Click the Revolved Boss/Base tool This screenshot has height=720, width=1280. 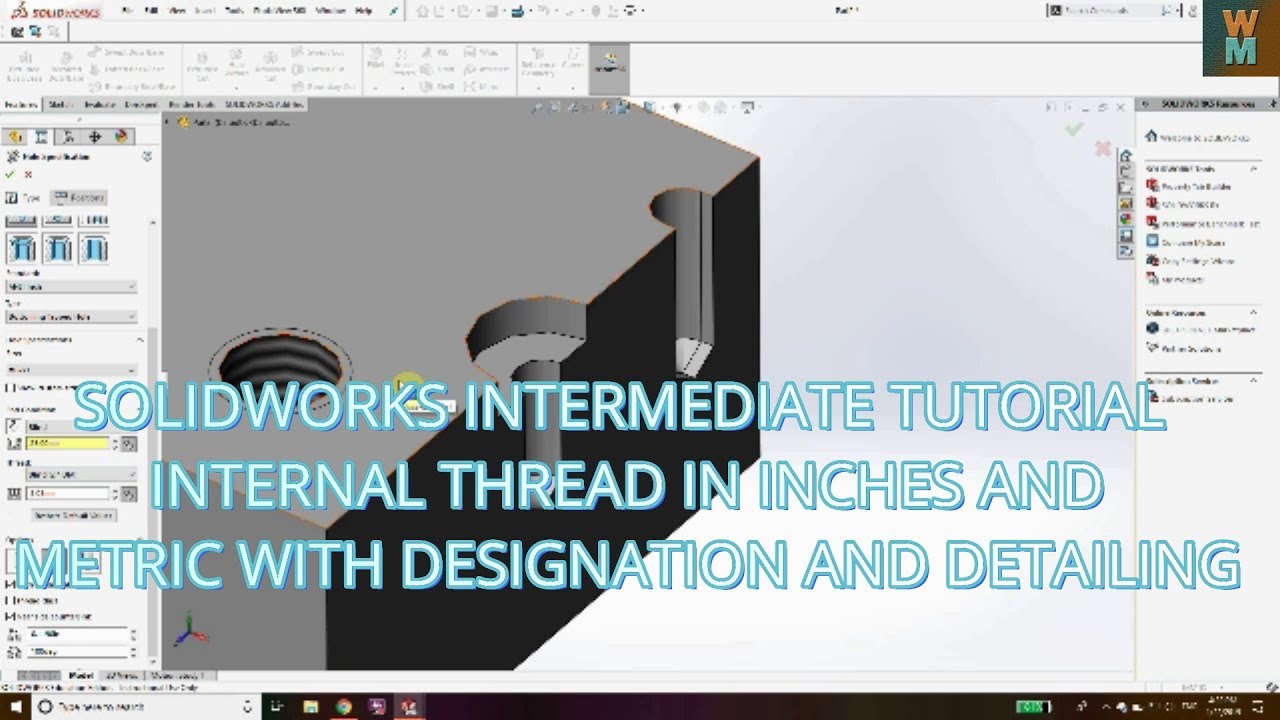pos(66,68)
